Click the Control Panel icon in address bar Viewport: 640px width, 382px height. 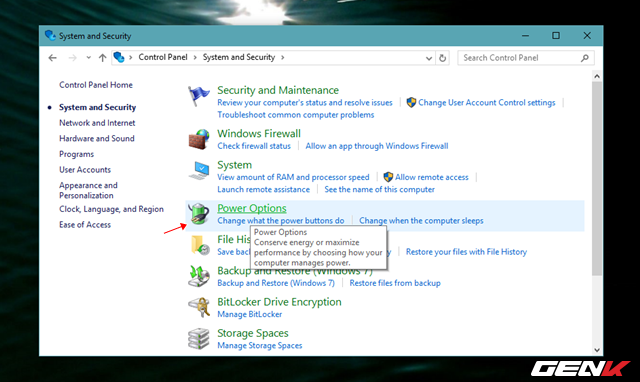[x=119, y=57]
